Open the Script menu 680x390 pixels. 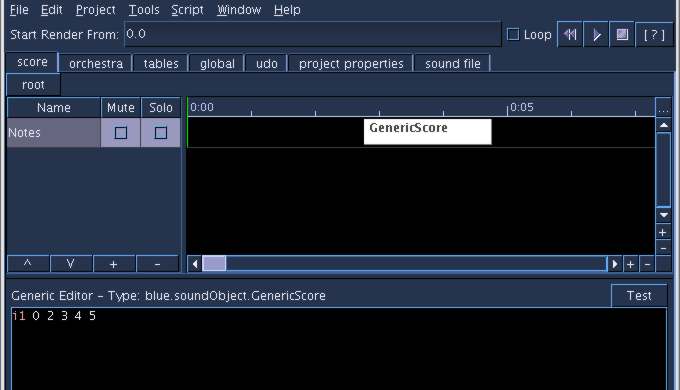click(187, 10)
